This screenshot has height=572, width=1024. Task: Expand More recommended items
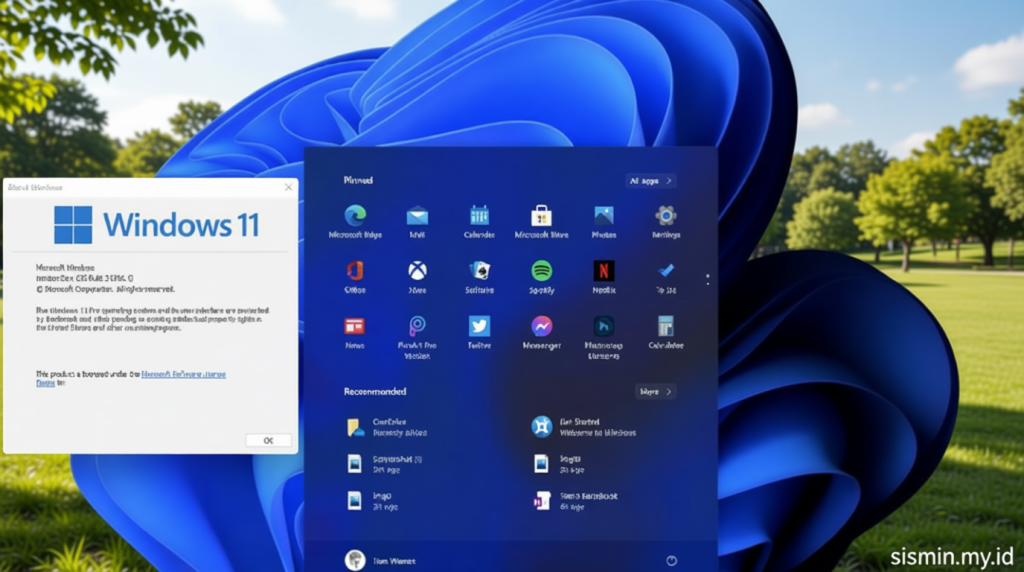coord(655,392)
